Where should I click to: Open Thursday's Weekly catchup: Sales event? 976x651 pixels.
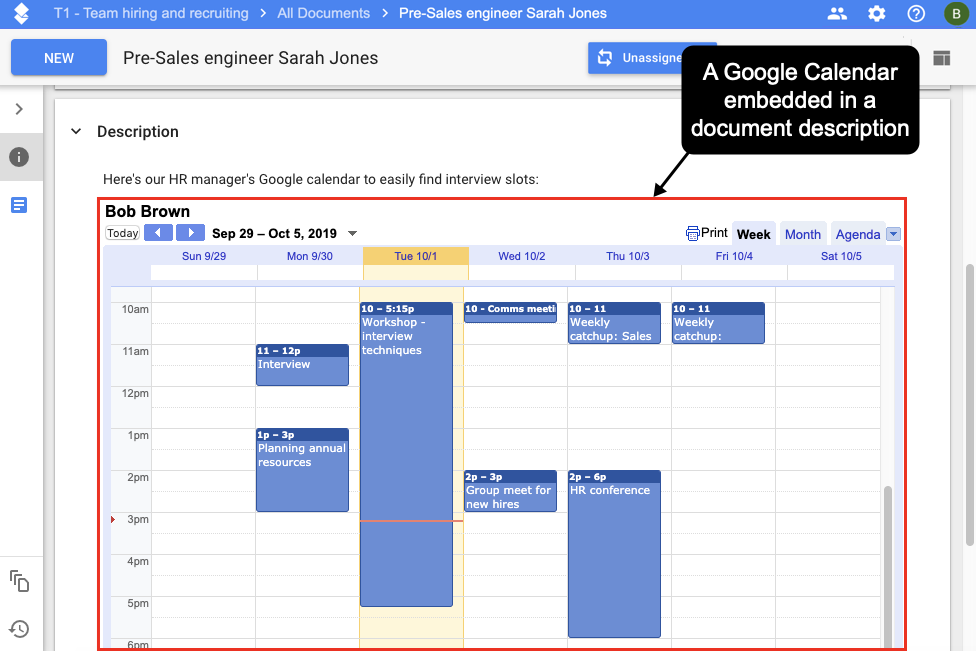614,323
